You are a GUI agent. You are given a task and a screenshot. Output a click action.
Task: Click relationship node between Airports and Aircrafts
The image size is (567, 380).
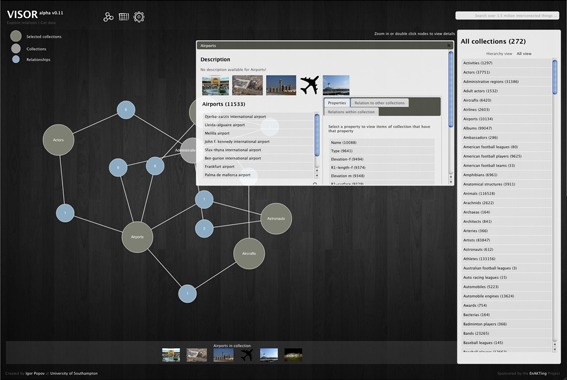[x=187, y=294]
